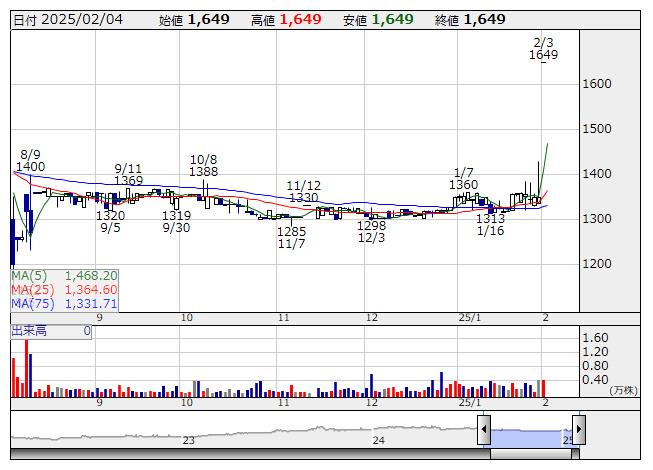Click the horizontal scrollbar thumb at bottom

tap(531, 454)
